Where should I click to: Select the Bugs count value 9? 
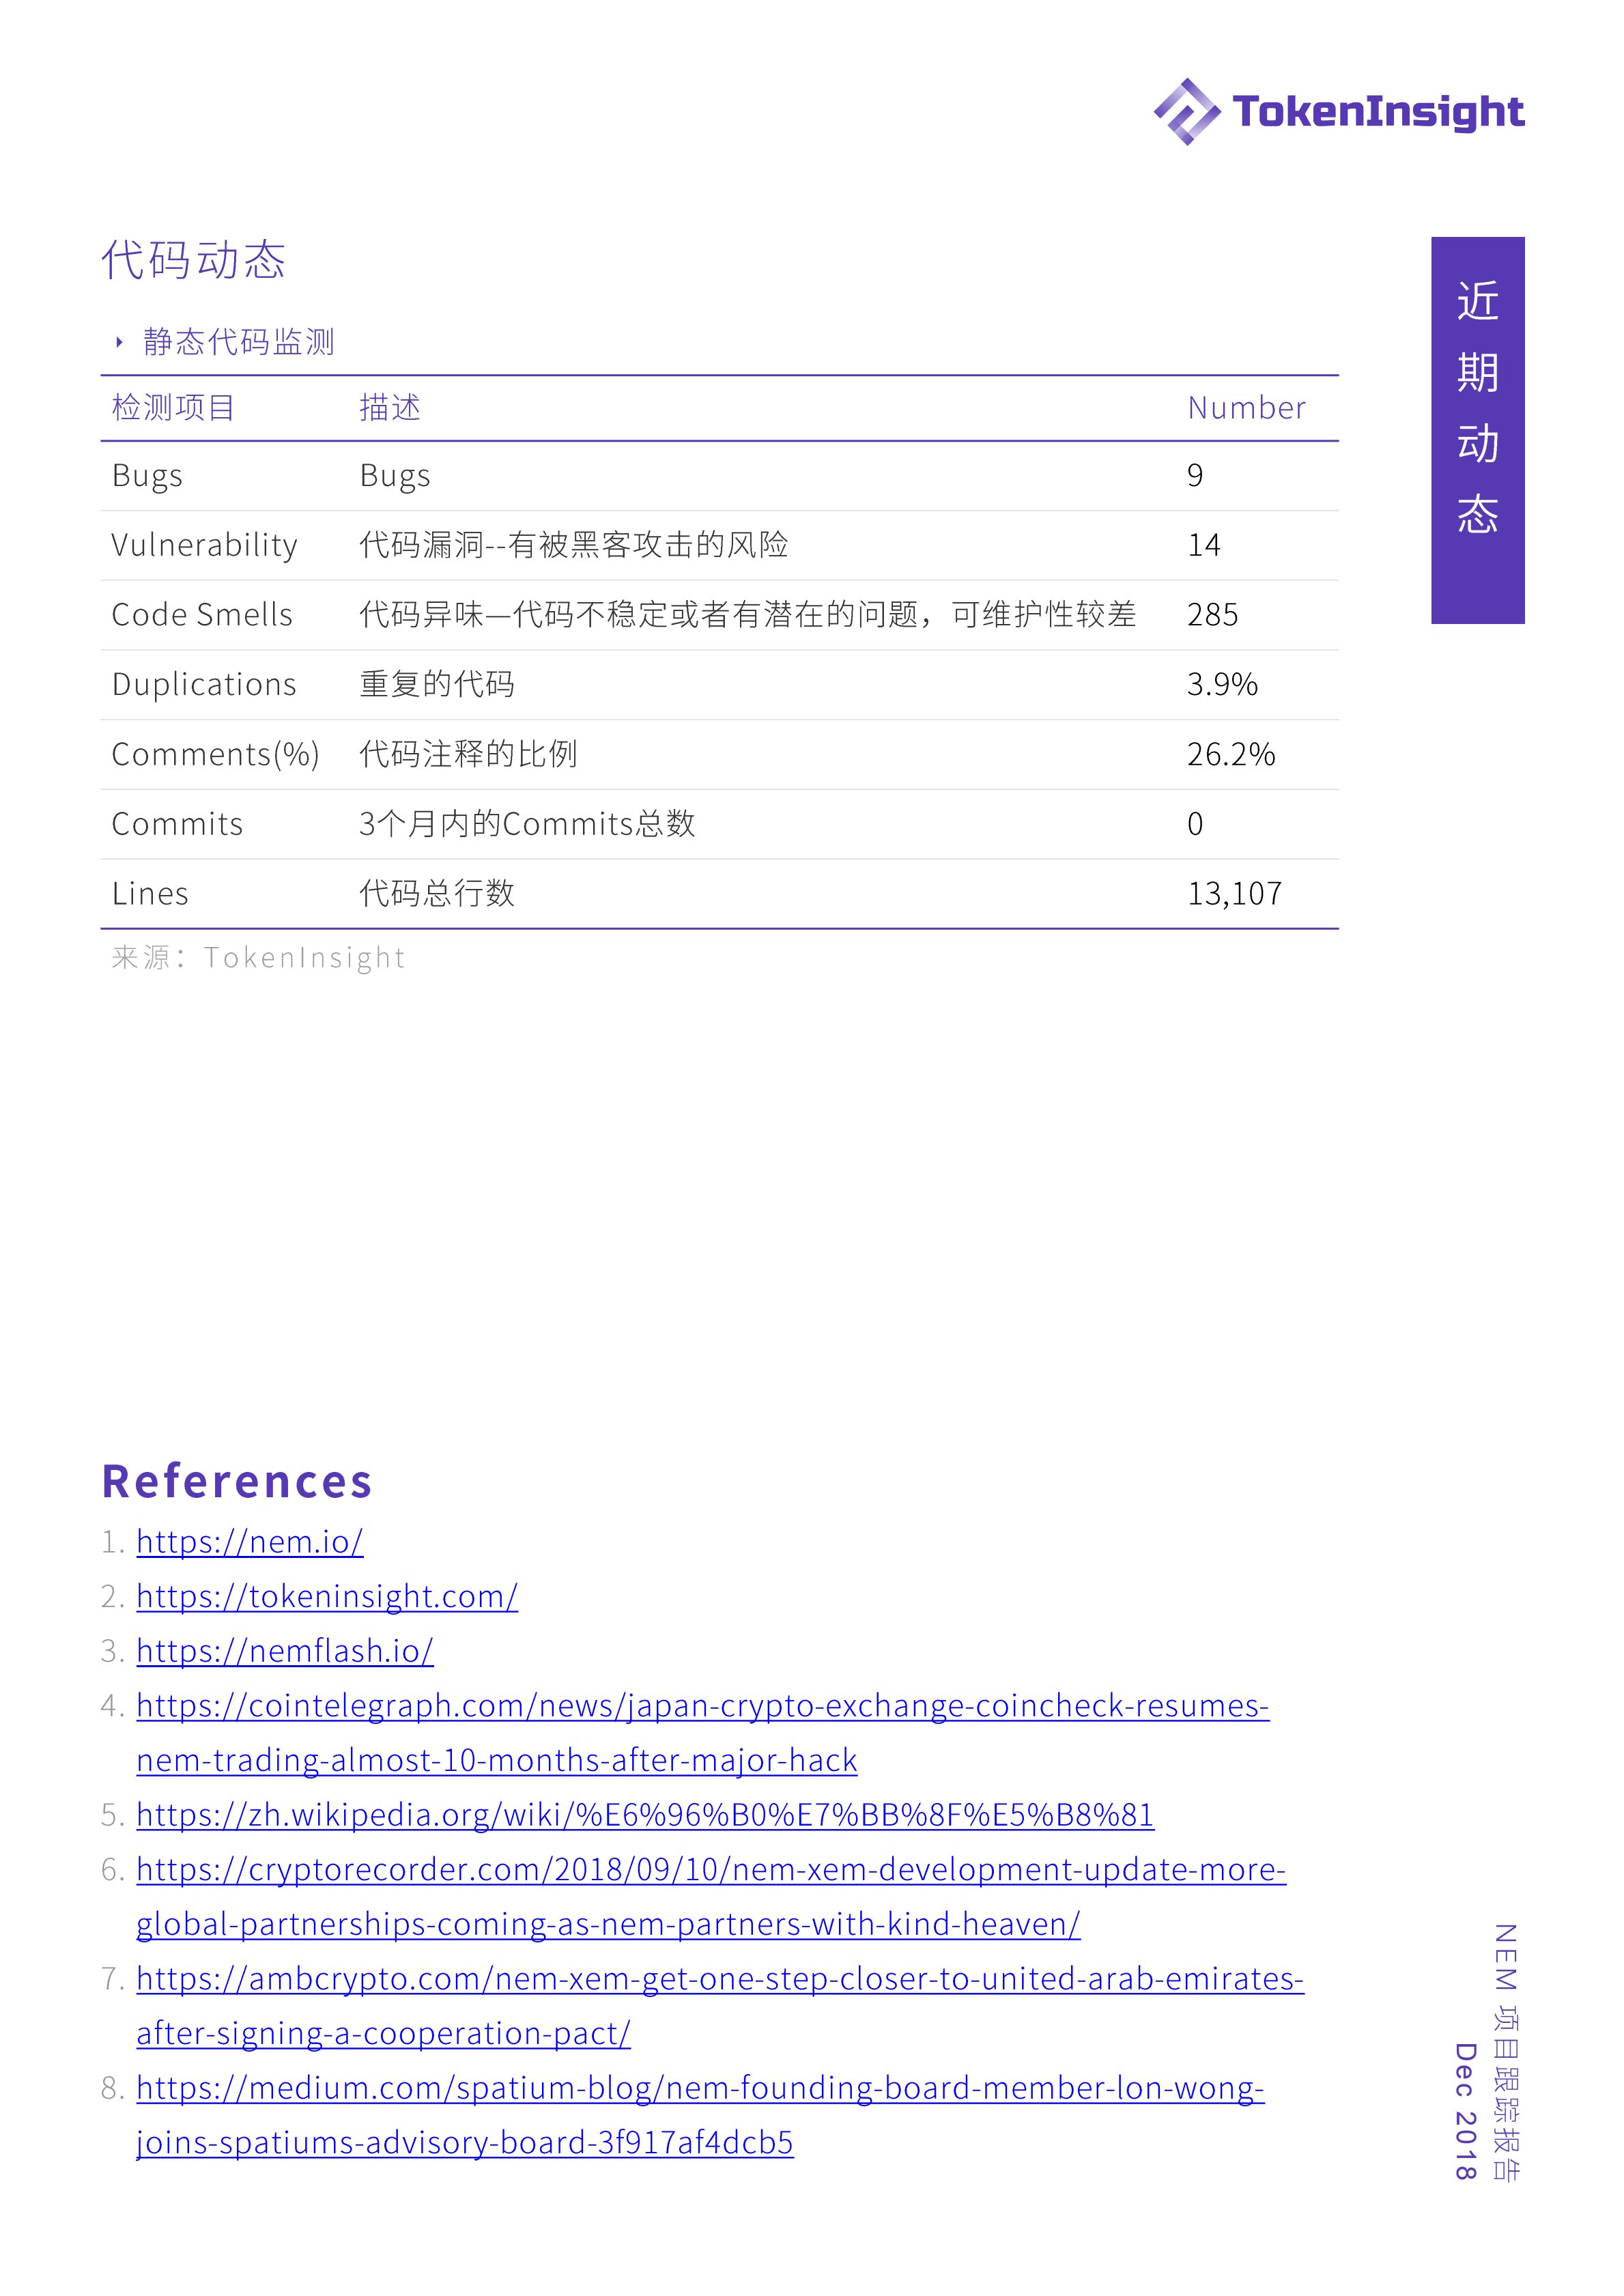tap(1195, 476)
